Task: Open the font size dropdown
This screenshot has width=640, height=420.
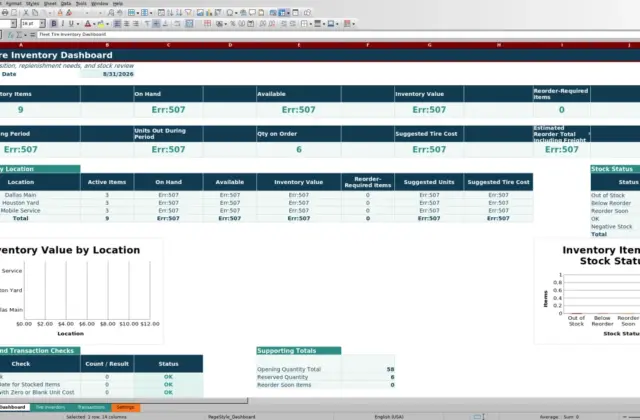Action: click(x=42, y=24)
